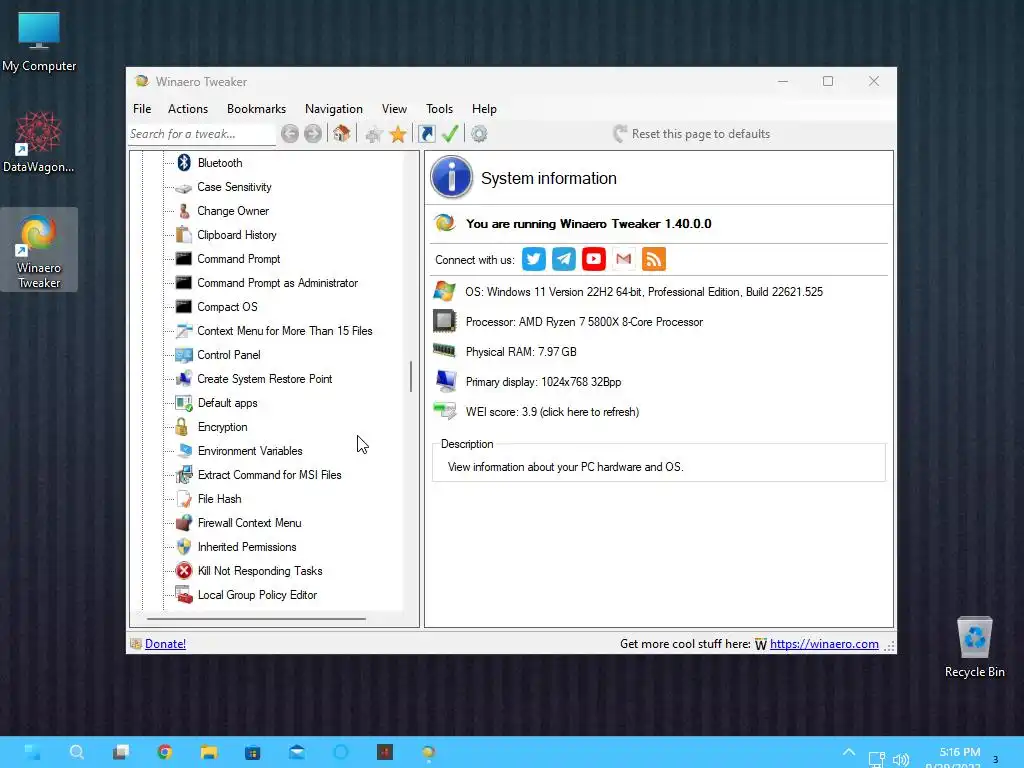Open the Tools menu
Image resolution: width=1024 pixels, height=768 pixels.
tap(440, 109)
